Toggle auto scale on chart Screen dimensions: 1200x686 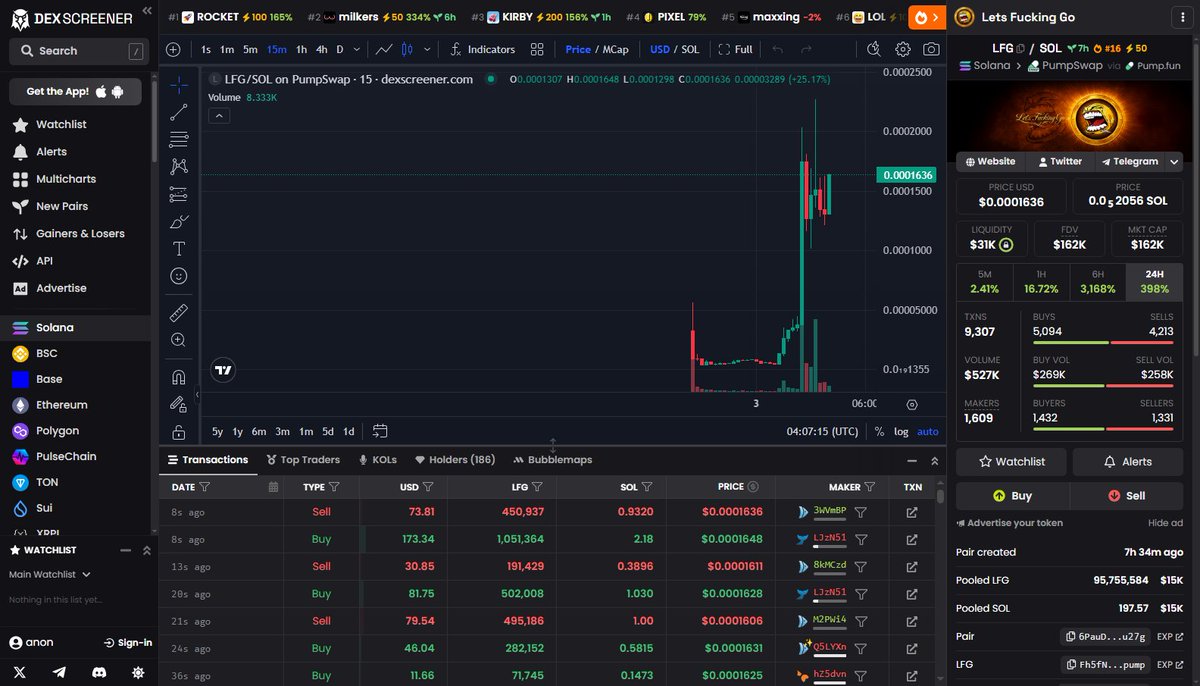click(928, 432)
